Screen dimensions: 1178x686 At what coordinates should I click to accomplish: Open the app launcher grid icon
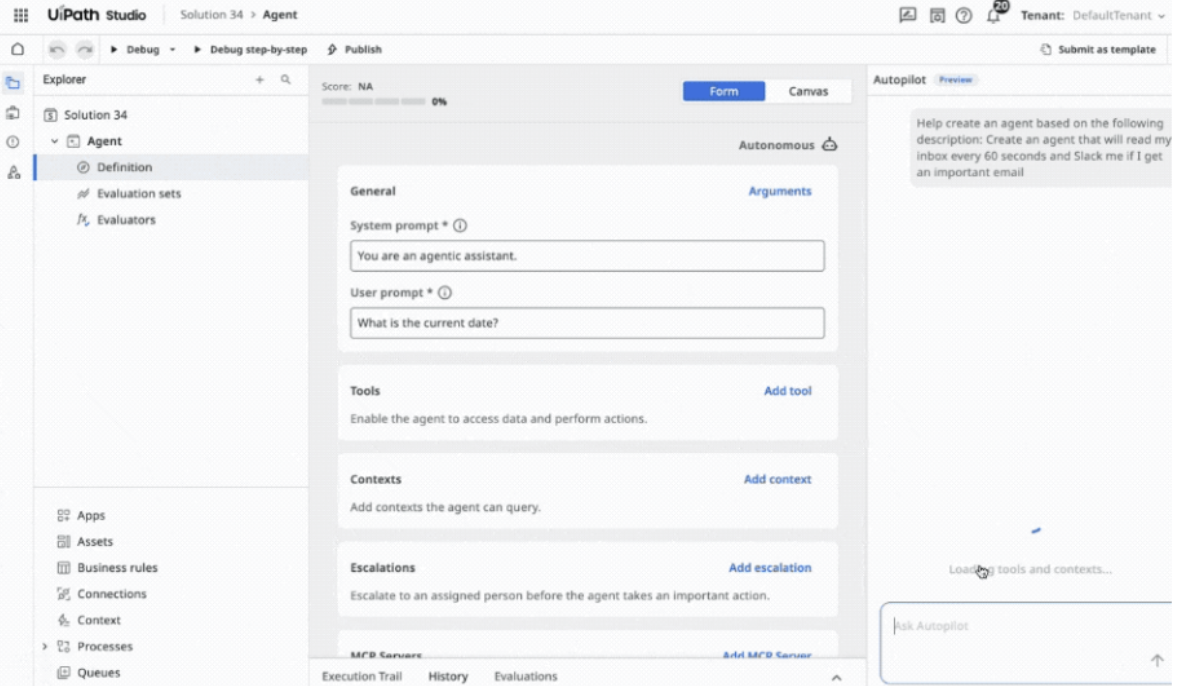20,15
